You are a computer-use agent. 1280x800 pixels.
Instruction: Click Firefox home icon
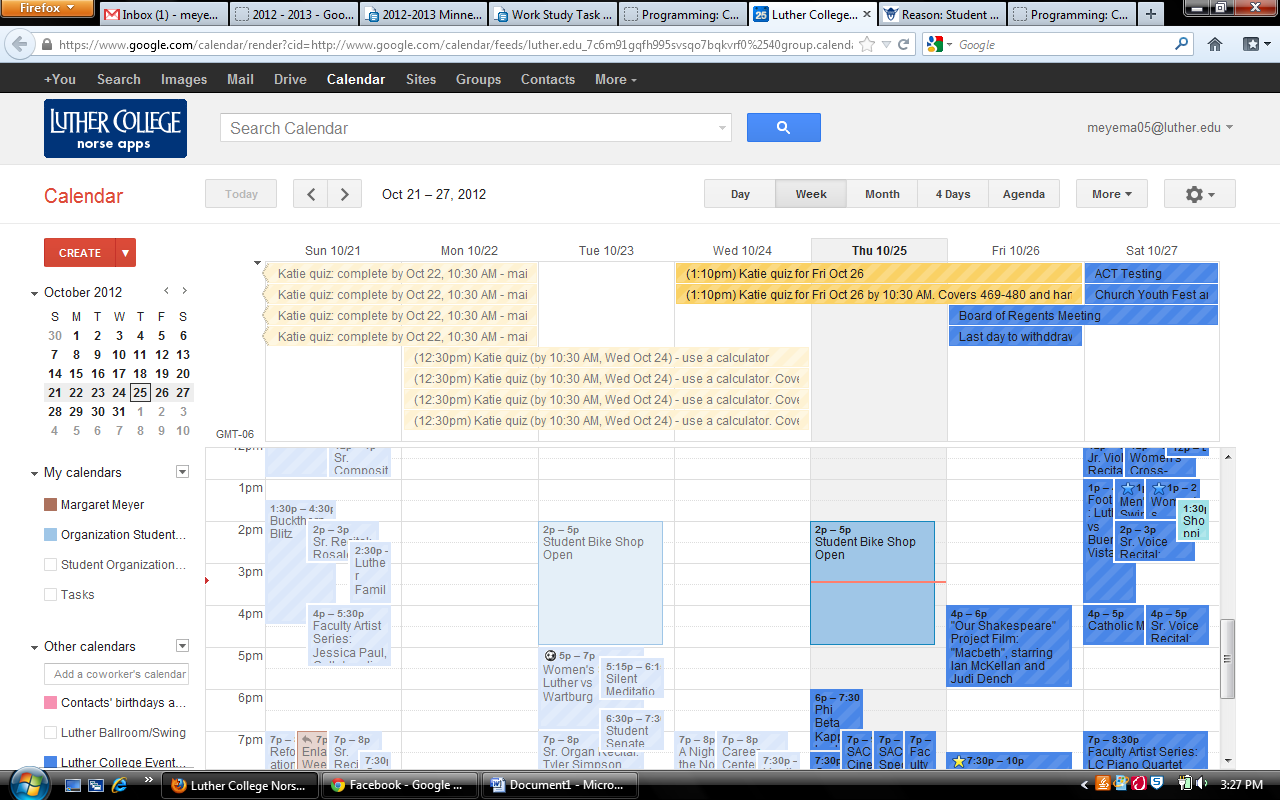[x=1215, y=44]
